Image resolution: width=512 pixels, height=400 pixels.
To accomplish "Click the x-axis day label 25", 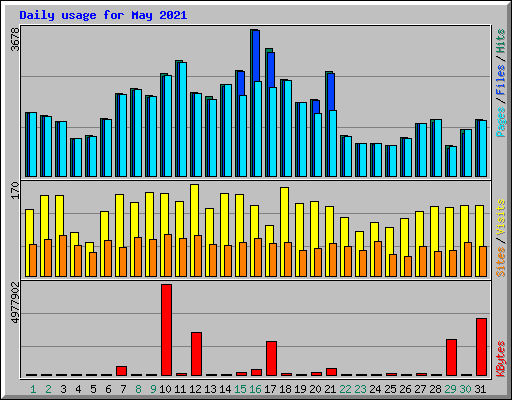I will (x=390, y=389).
